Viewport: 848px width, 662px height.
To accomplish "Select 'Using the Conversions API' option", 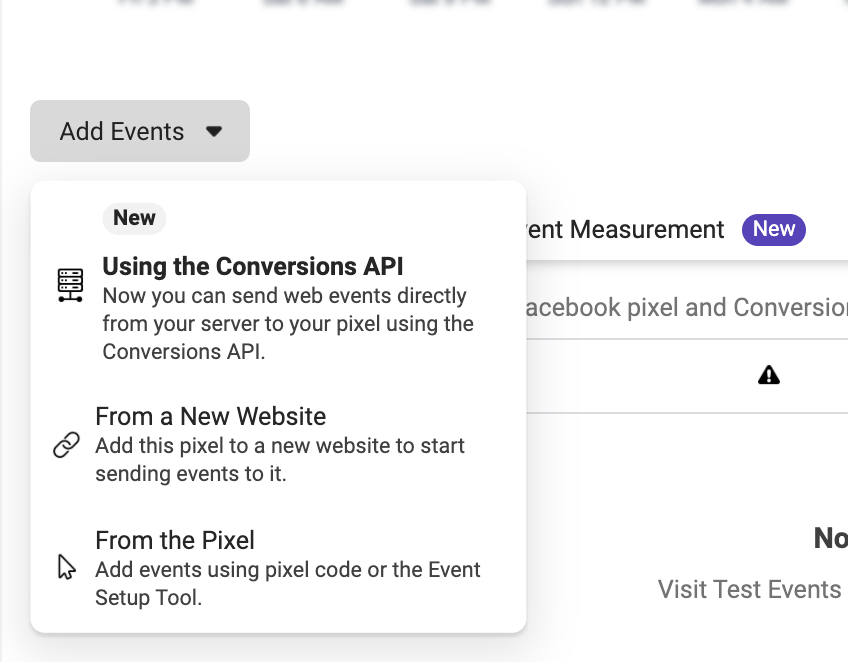I will tap(279, 307).
